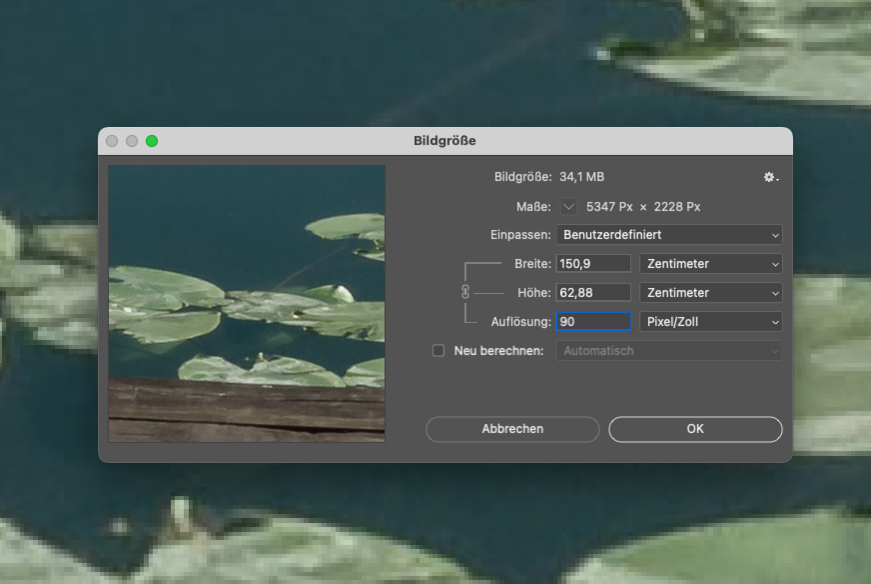Enable the Neu berechnen checkbox
The width and height of the screenshot is (871, 584).
(x=438, y=351)
